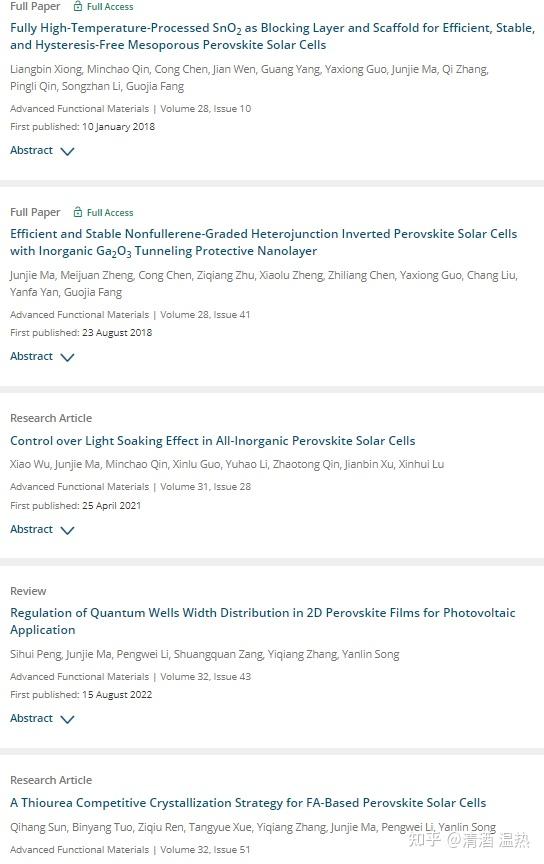Click the Abstract label under the Light Soaking paper

[x=31, y=530]
